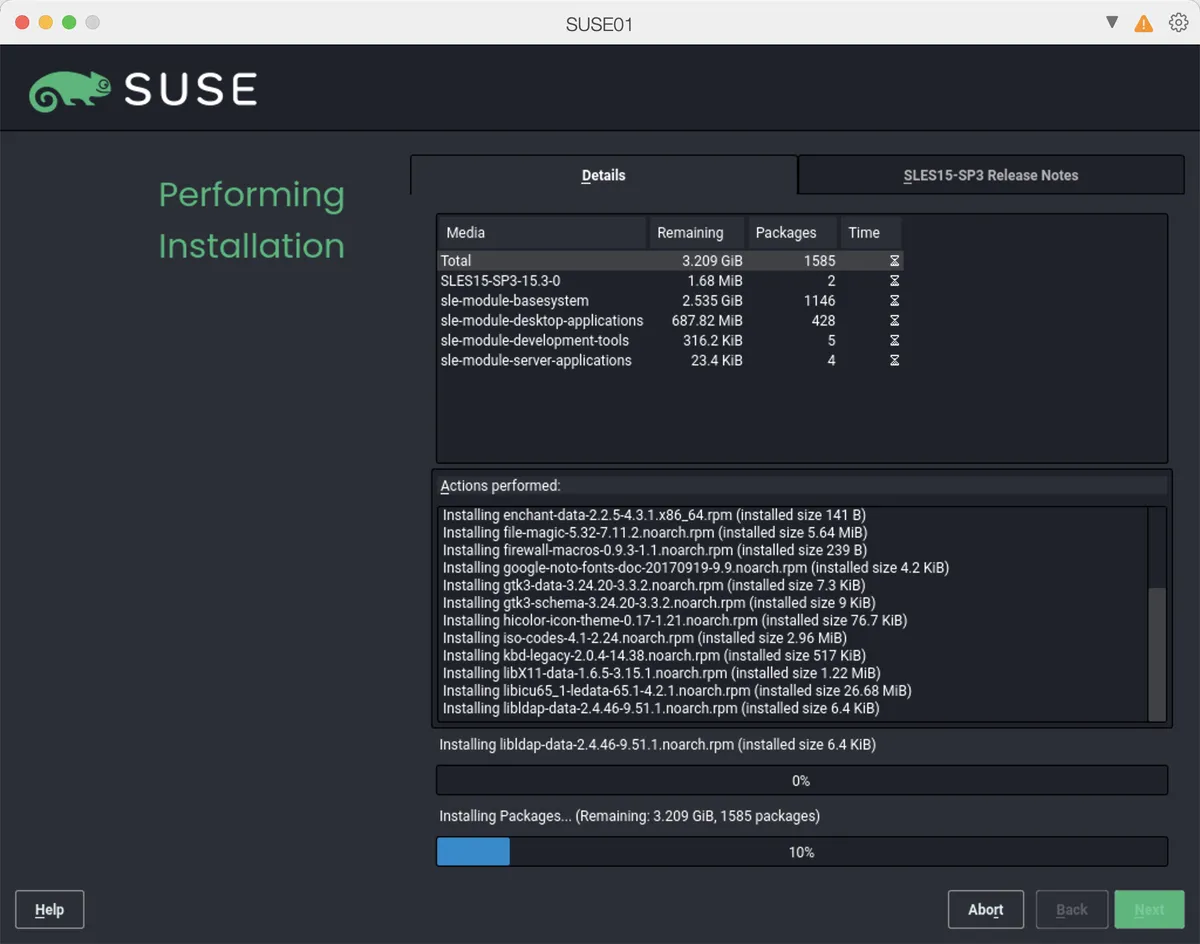Click the hourglass icon for sle-module-development-tools

pyautogui.click(x=895, y=340)
